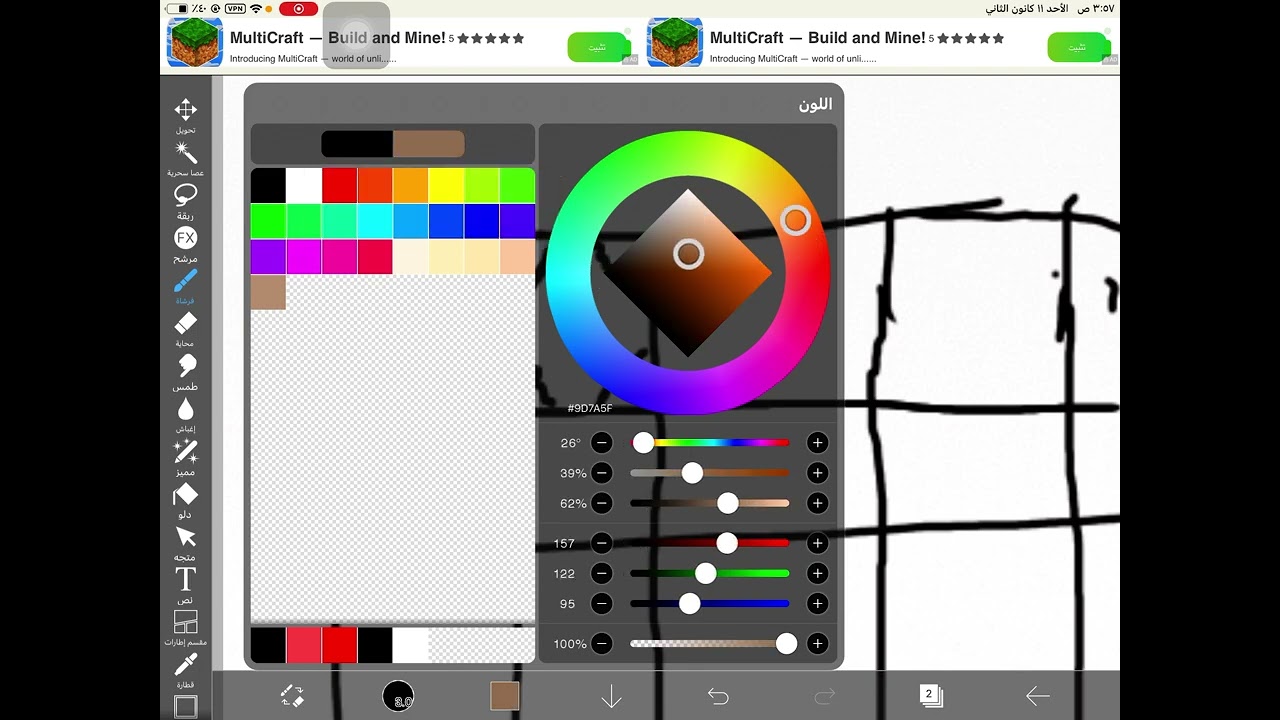1280x720 pixels.
Task: Decrease green value 122 with minus
Action: (601, 573)
